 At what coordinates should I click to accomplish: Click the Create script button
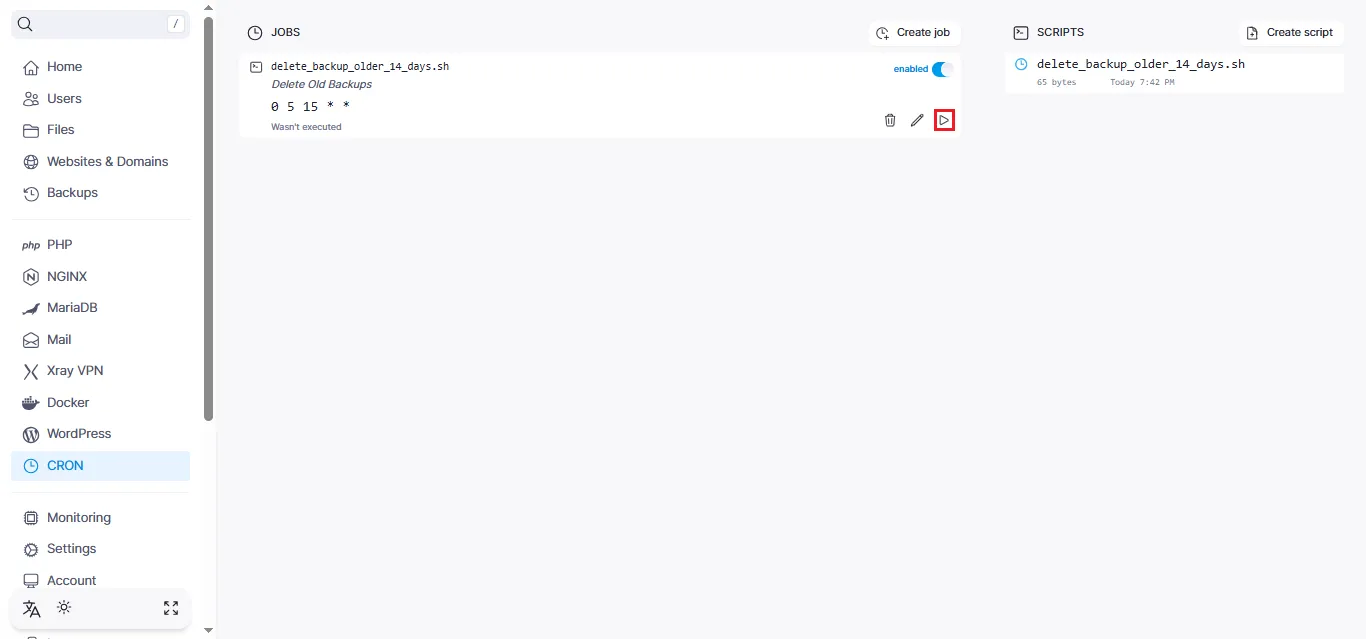point(1290,33)
